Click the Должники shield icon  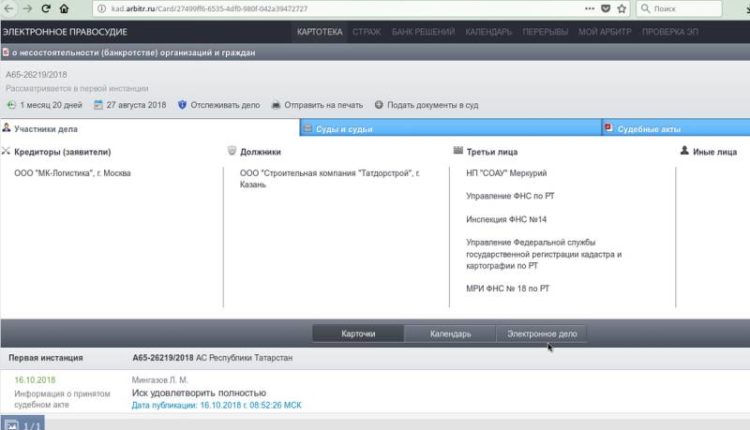[232, 151]
